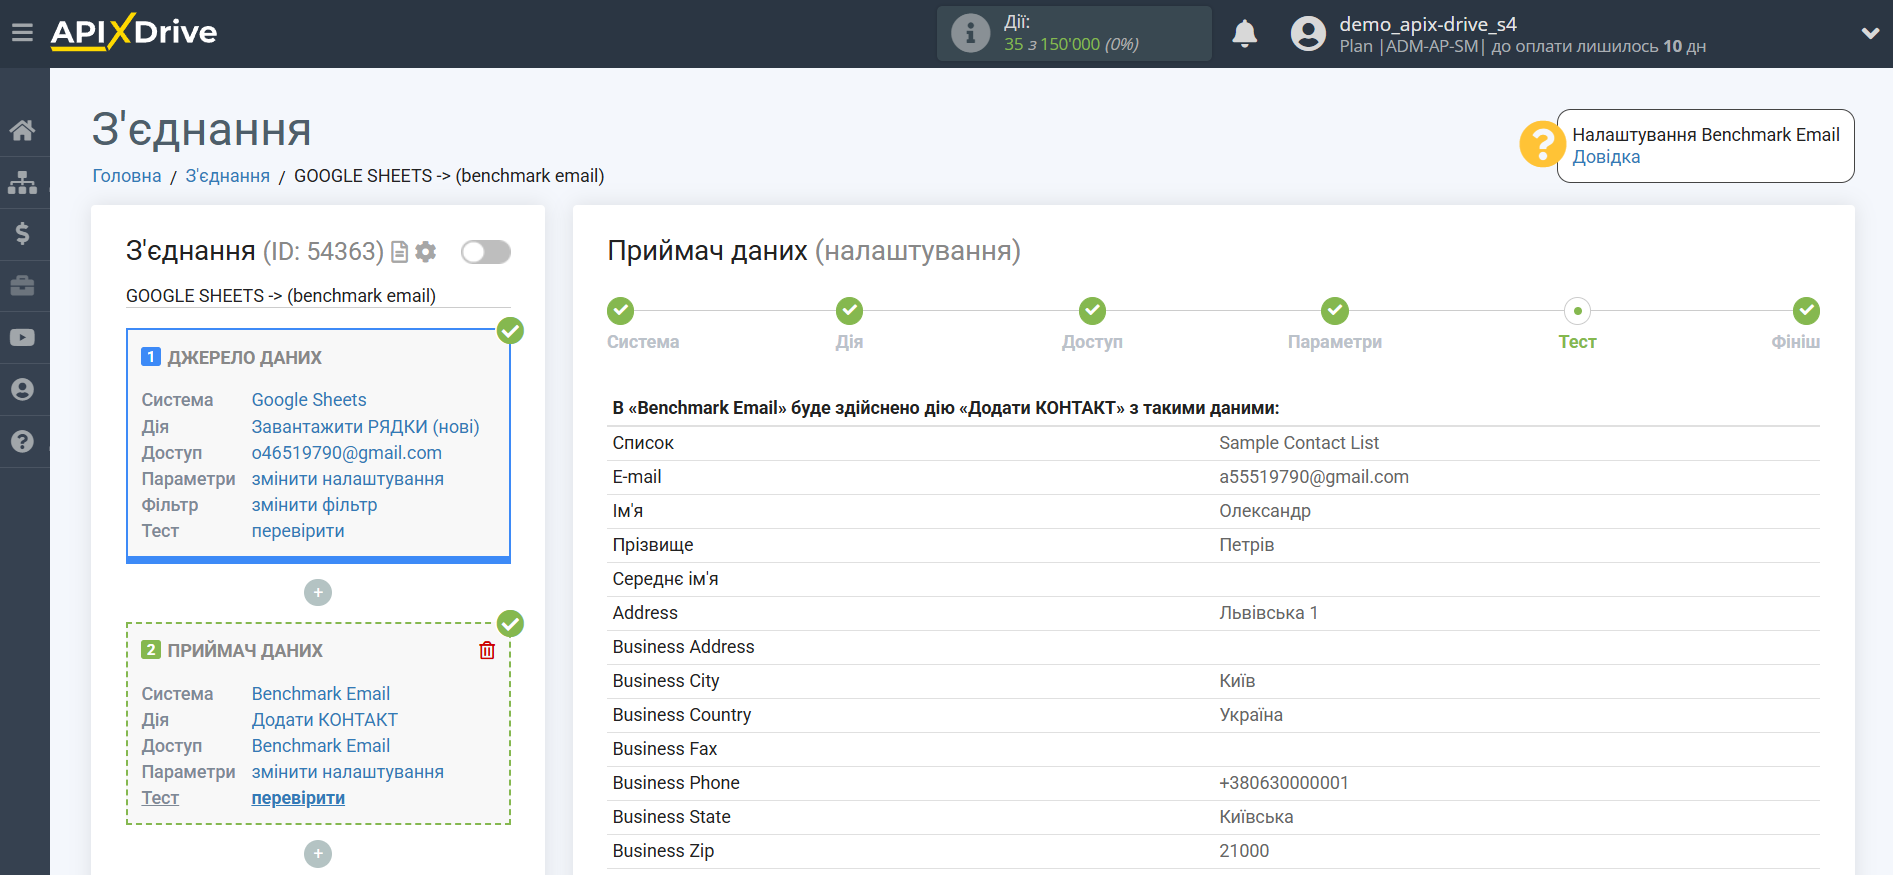1893x875 pixels.
Task: Go to З'єднання breadcrumb
Action: (227, 176)
